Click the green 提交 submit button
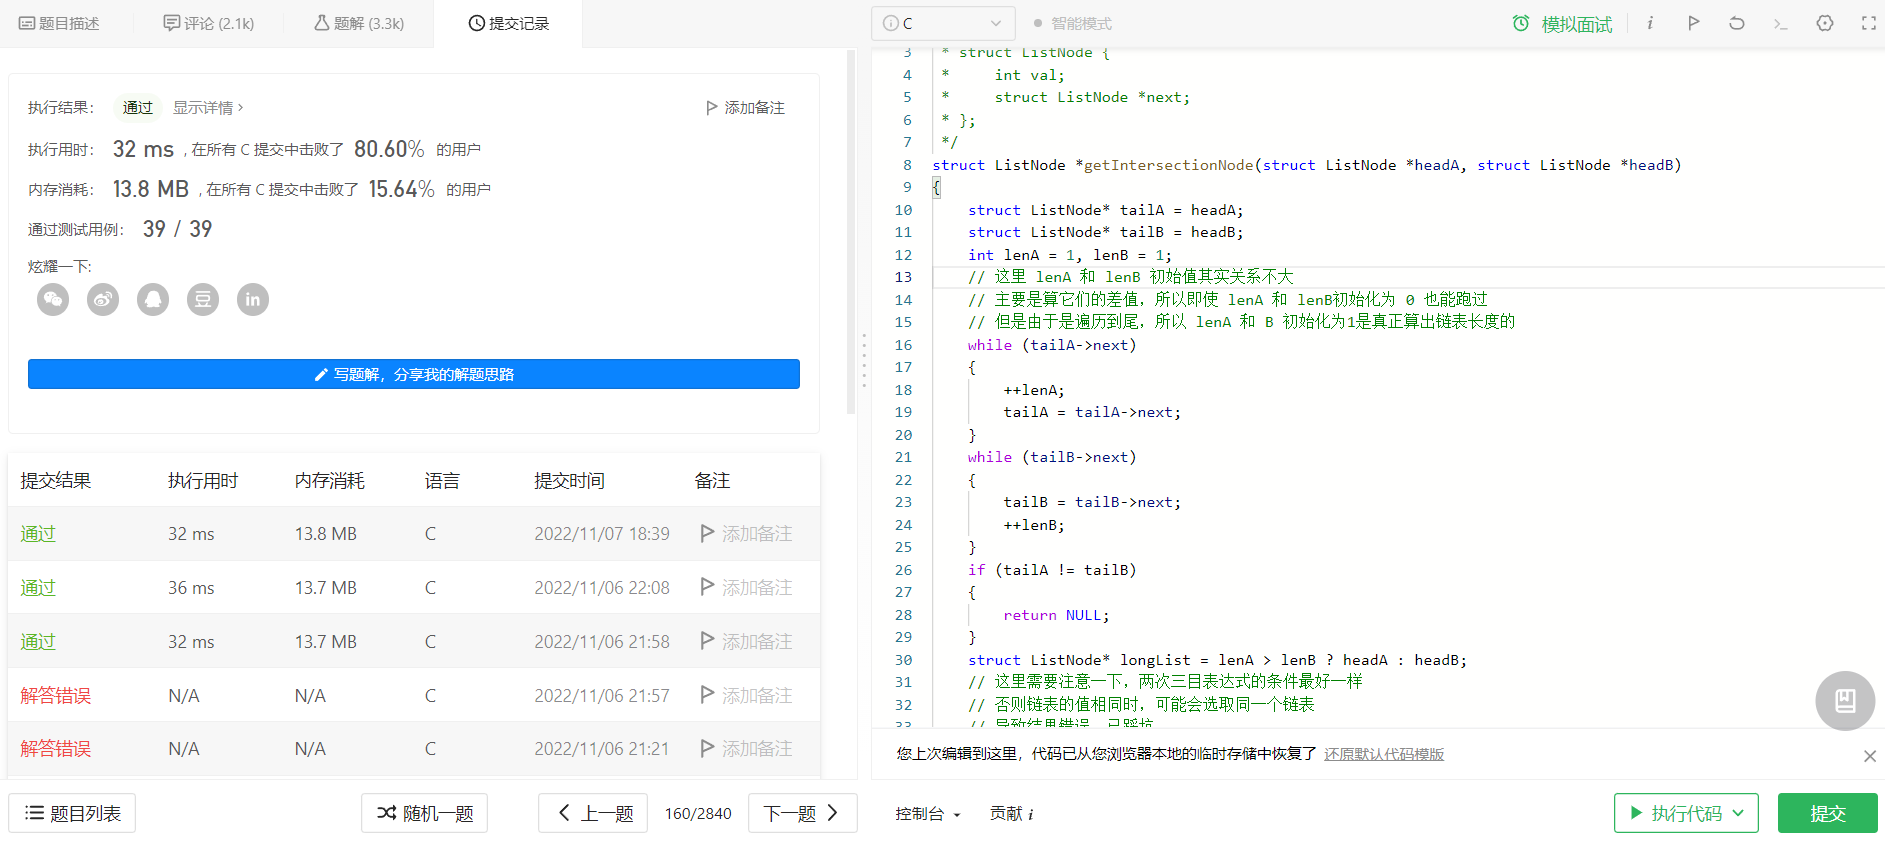 tap(1827, 813)
